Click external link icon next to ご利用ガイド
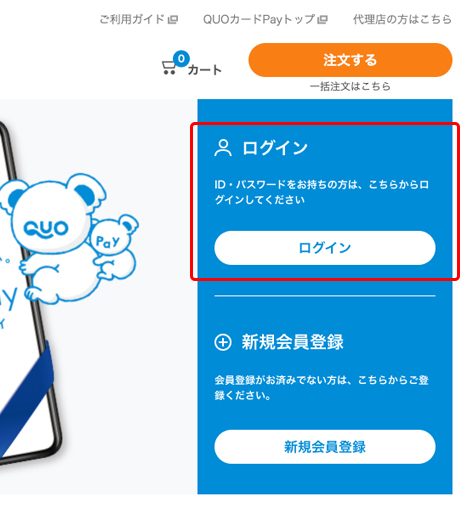 (173, 20)
